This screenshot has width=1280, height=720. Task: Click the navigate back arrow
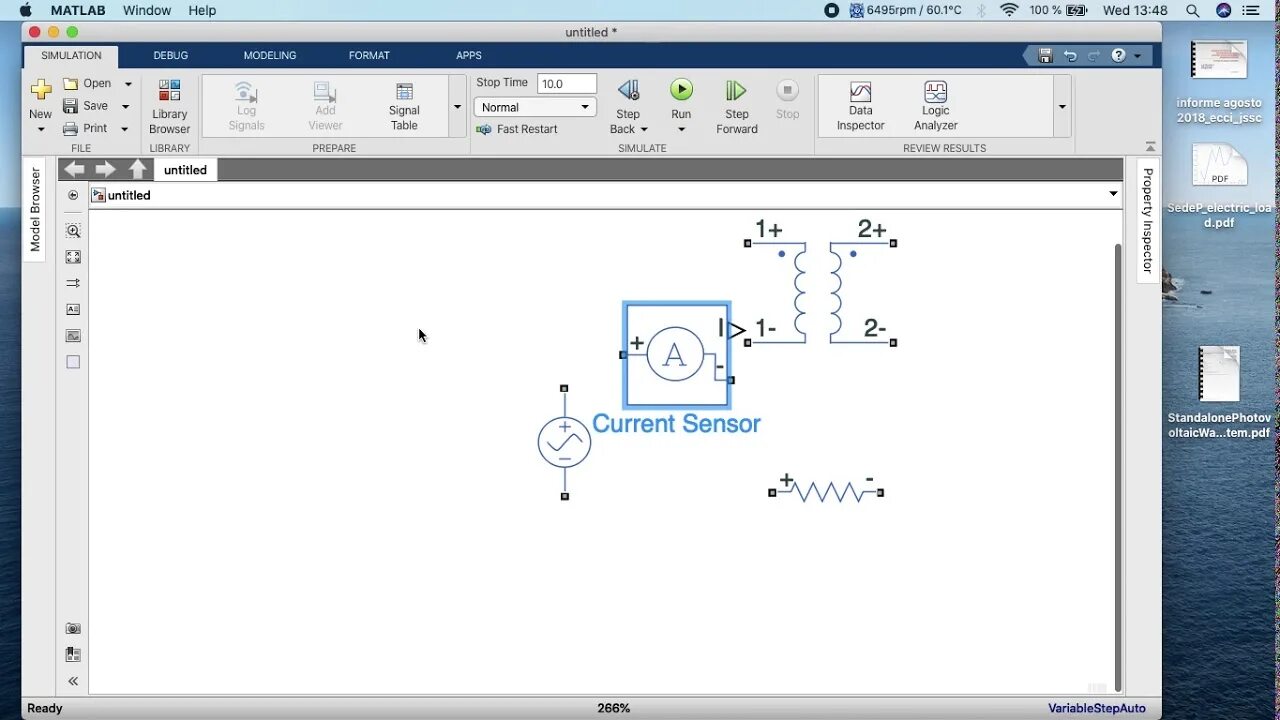(74, 170)
